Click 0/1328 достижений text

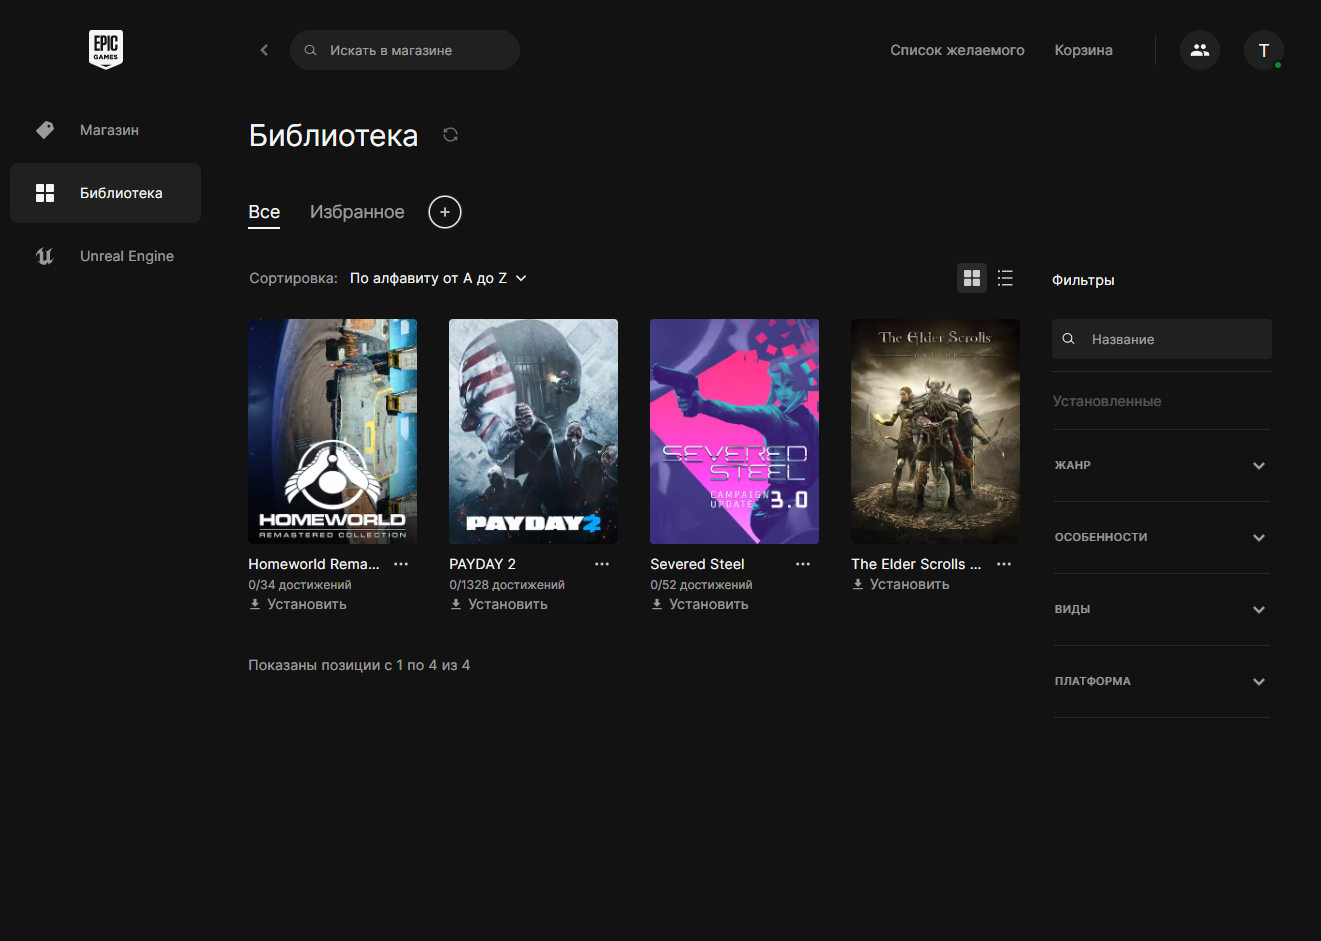[x=507, y=585]
